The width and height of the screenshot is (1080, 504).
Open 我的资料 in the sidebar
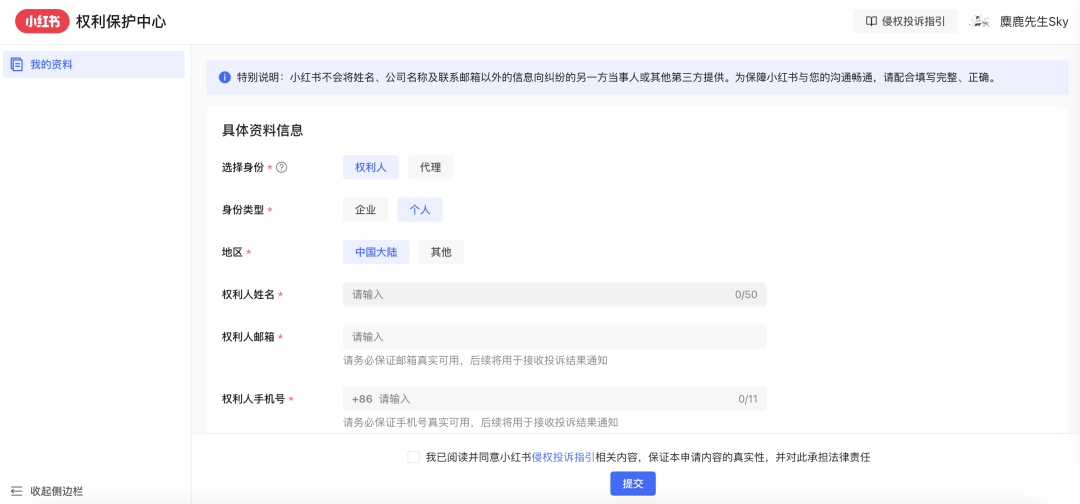51,65
